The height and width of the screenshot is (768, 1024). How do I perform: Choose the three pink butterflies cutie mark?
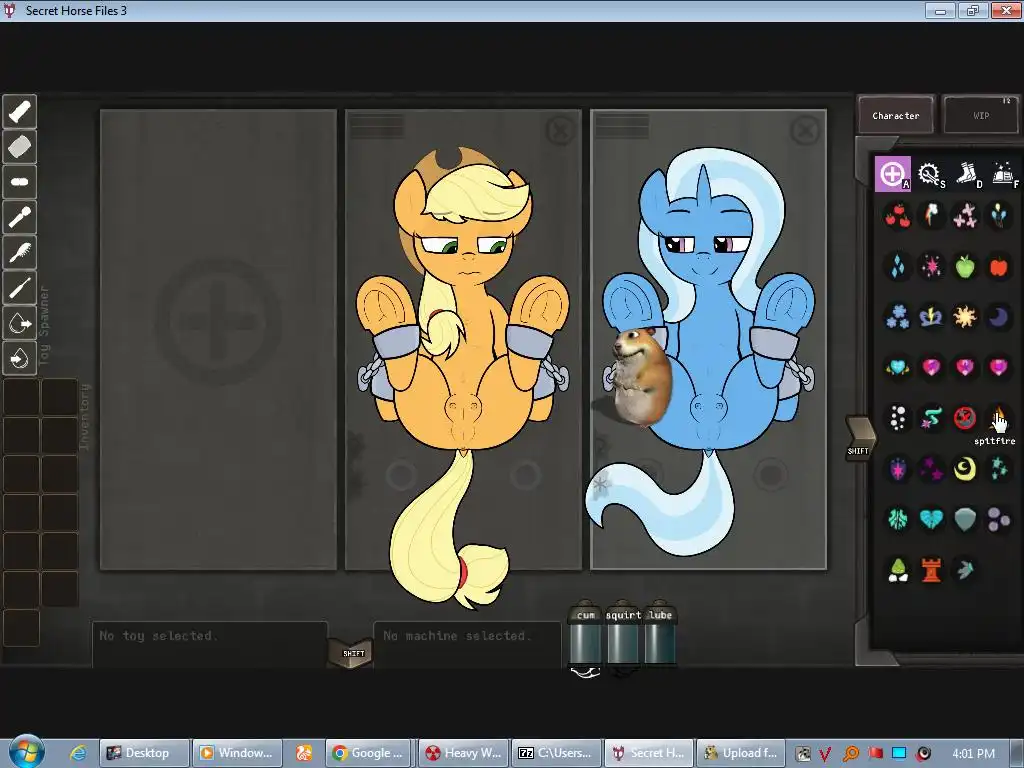[965, 216]
